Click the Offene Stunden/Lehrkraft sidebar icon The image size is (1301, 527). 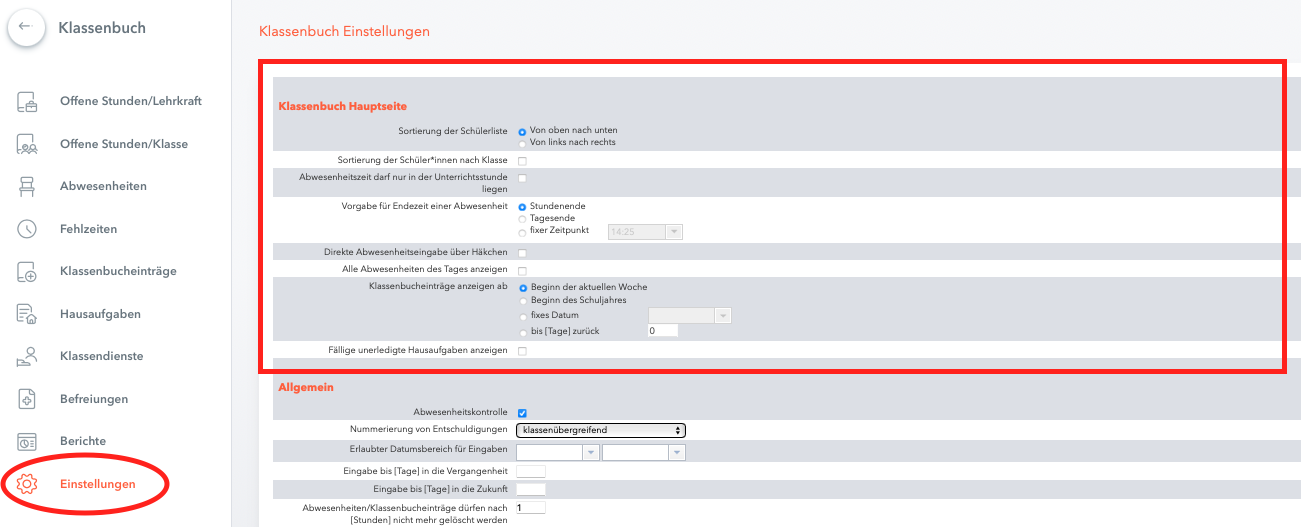(x=27, y=101)
